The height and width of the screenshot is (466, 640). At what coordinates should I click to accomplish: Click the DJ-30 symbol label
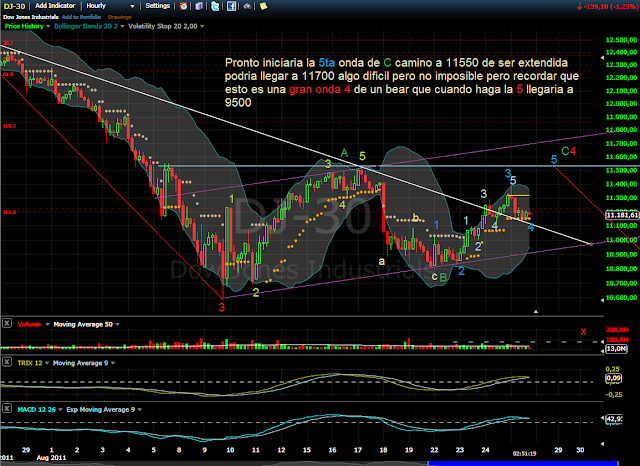coord(14,7)
